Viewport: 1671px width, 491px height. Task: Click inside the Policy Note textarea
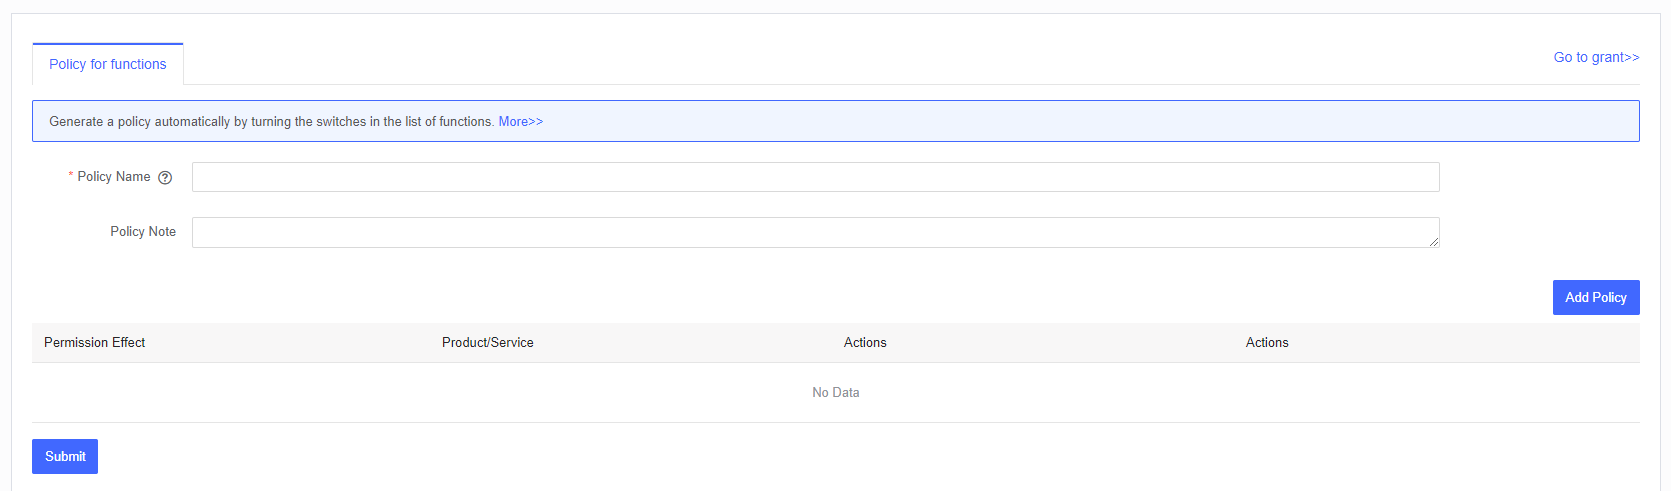point(815,232)
